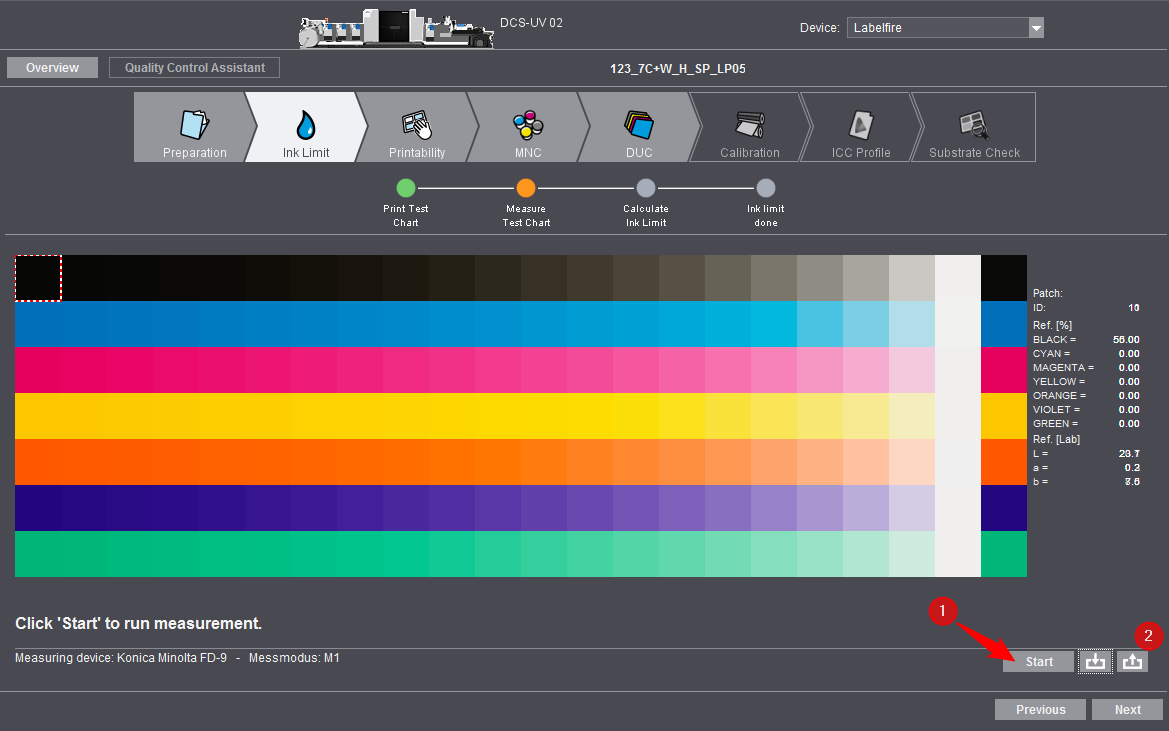Switch to the Overview tab
Viewport: 1169px width, 731px height.
pos(52,68)
